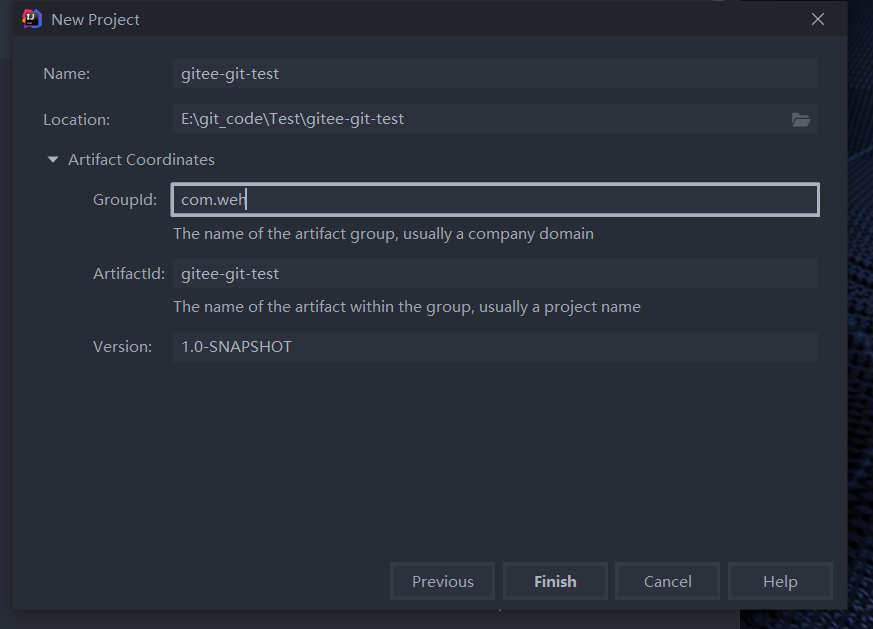The height and width of the screenshot is (629, 873).
Task: Click the IntelliJ IDEA logo icon in title bar
Action: click(32, 19)
